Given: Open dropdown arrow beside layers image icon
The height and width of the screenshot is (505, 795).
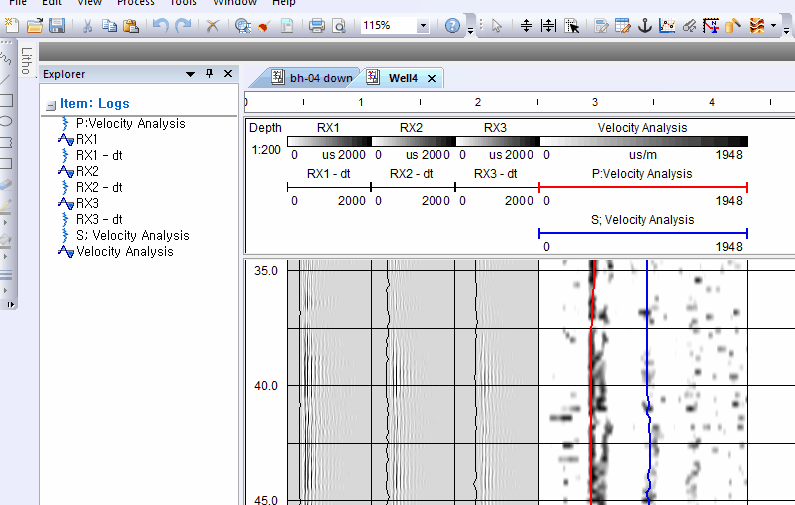Looking at the screenshot, I should (773, 25).
